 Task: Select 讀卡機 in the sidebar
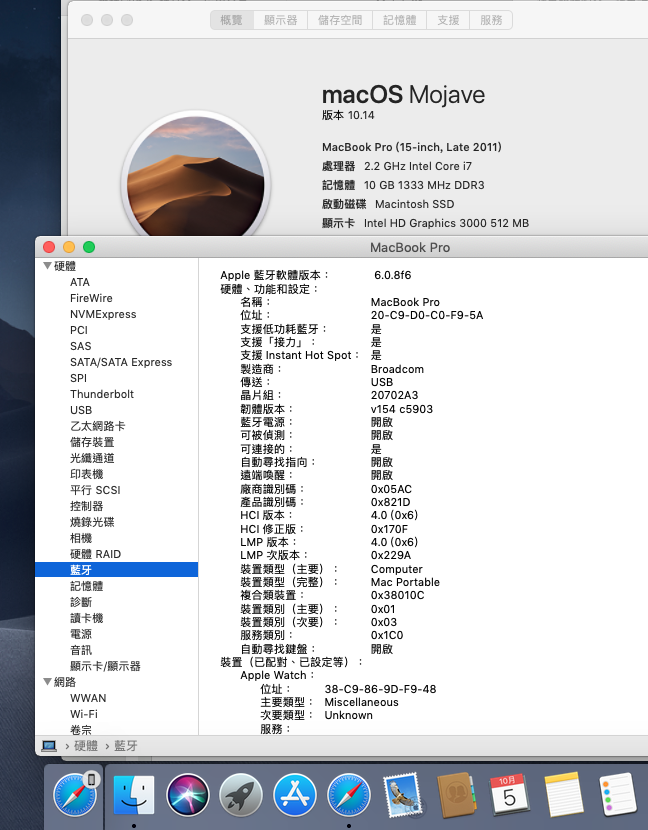(x=86, y=618)
